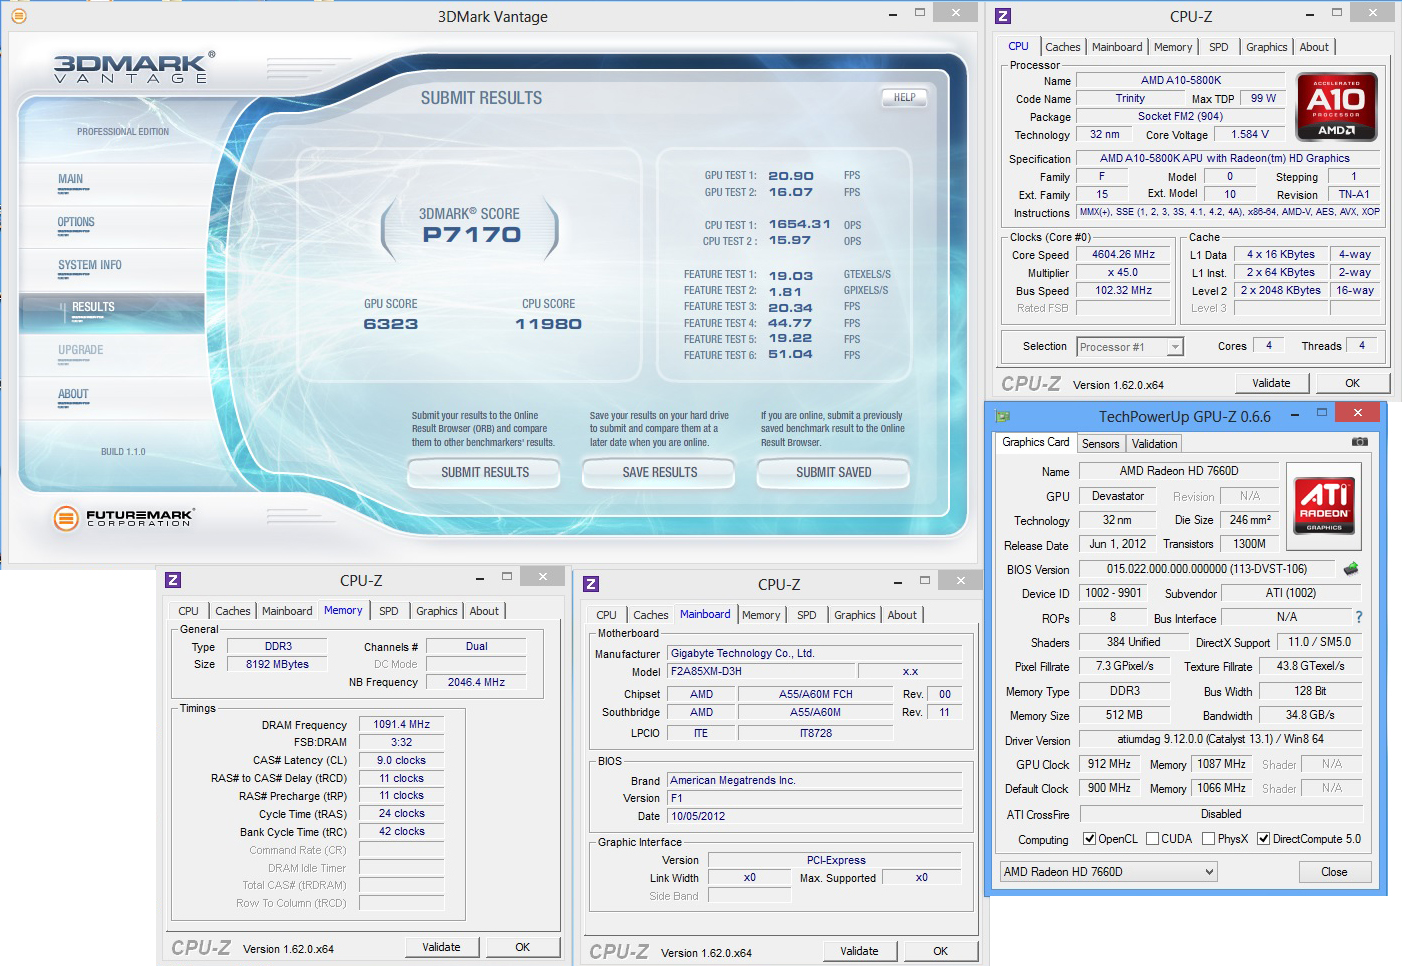Click the GPU-Z screenshot camera icon

click(1359, 442)
